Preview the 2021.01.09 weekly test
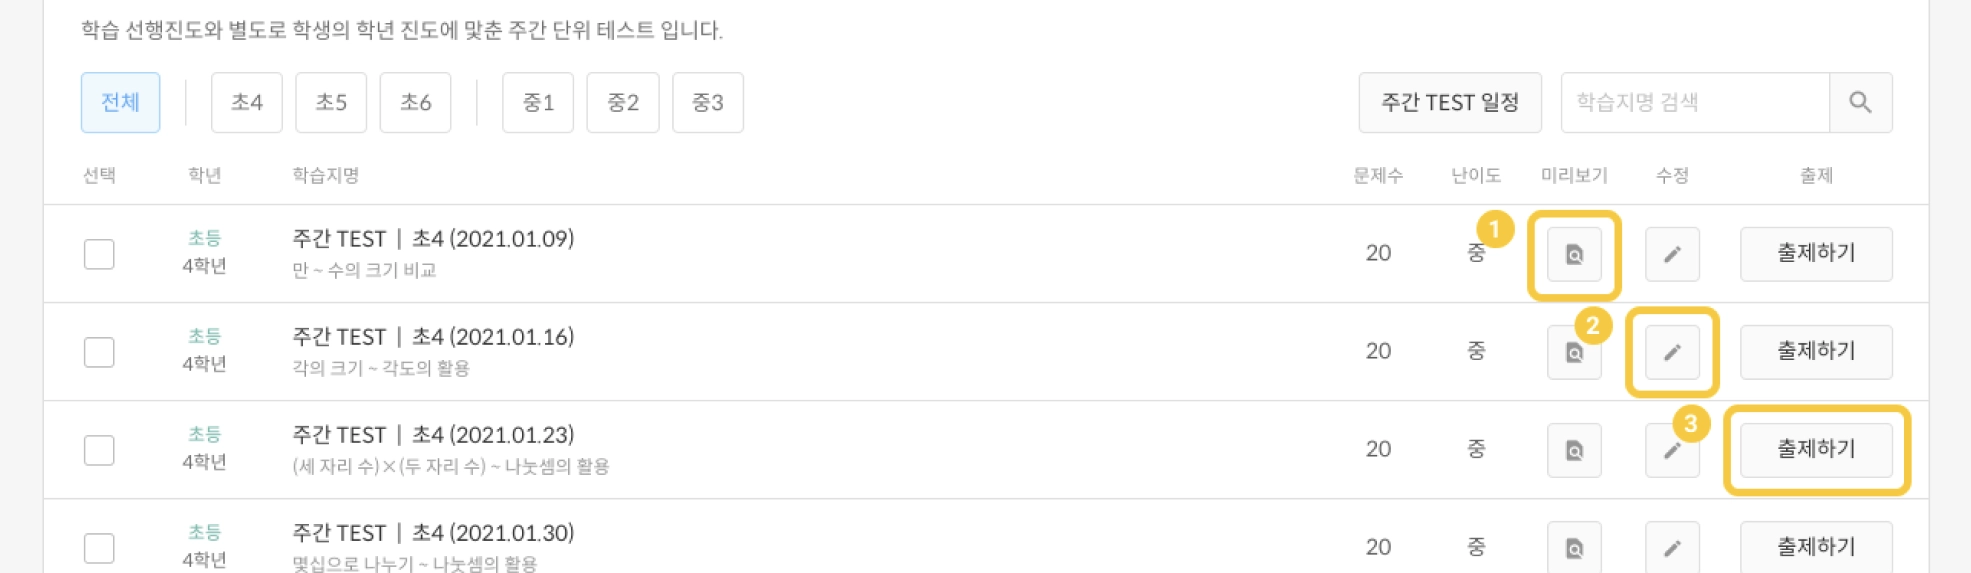1971x573 pixels. pos(1573,254)
